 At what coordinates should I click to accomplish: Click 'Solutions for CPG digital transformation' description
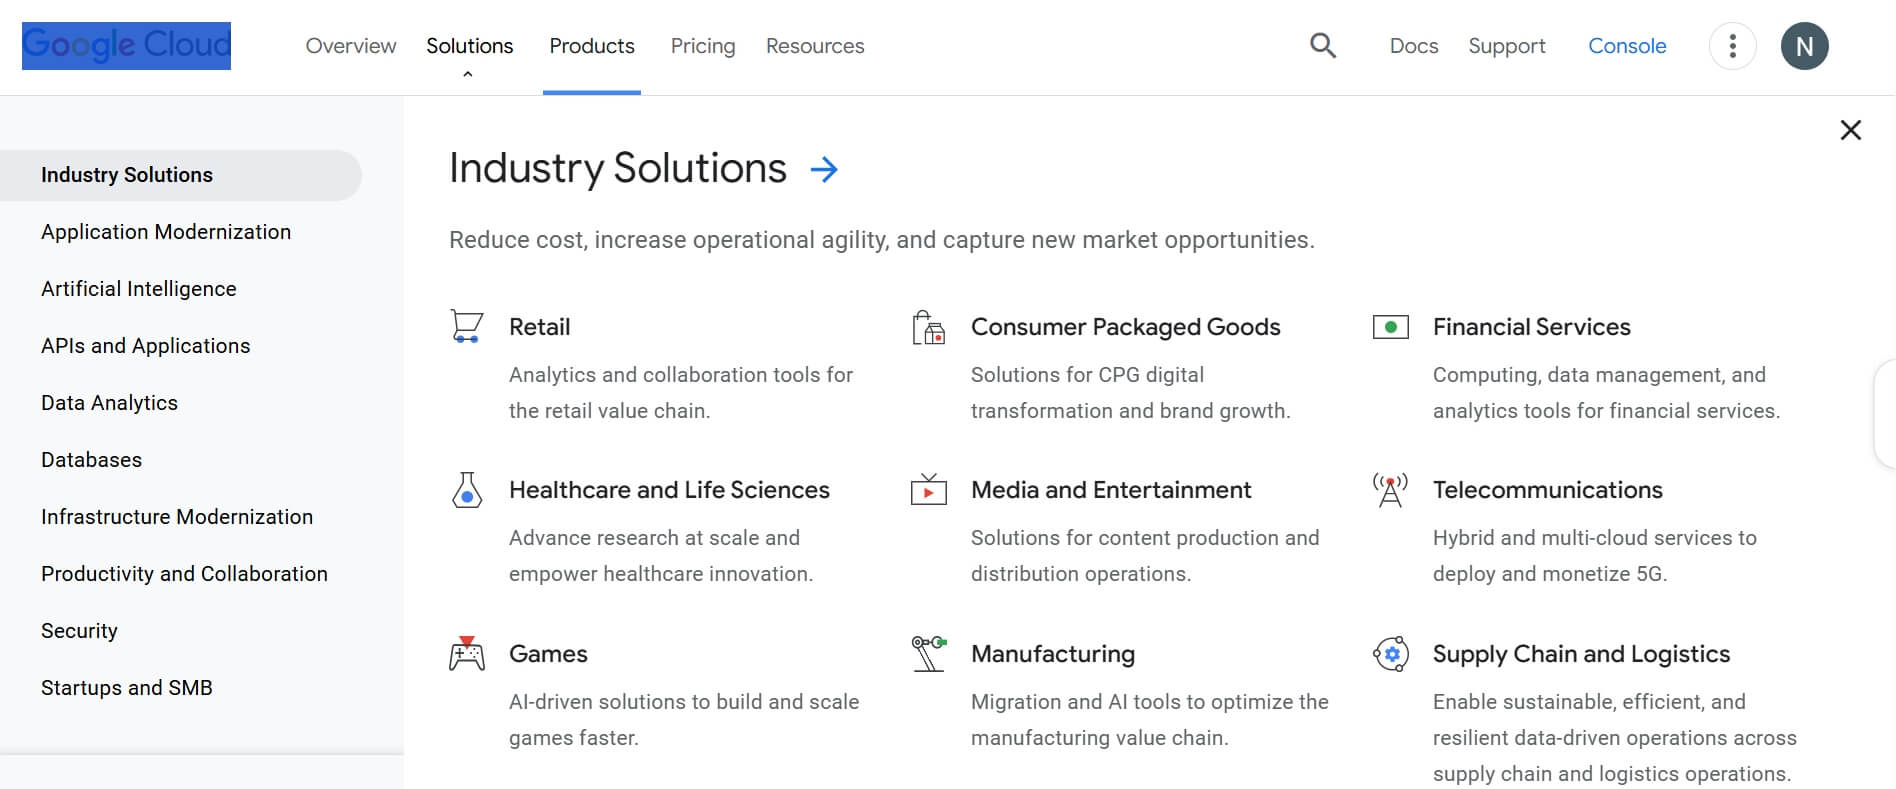pyautogui.click(x=1131, y=393)
